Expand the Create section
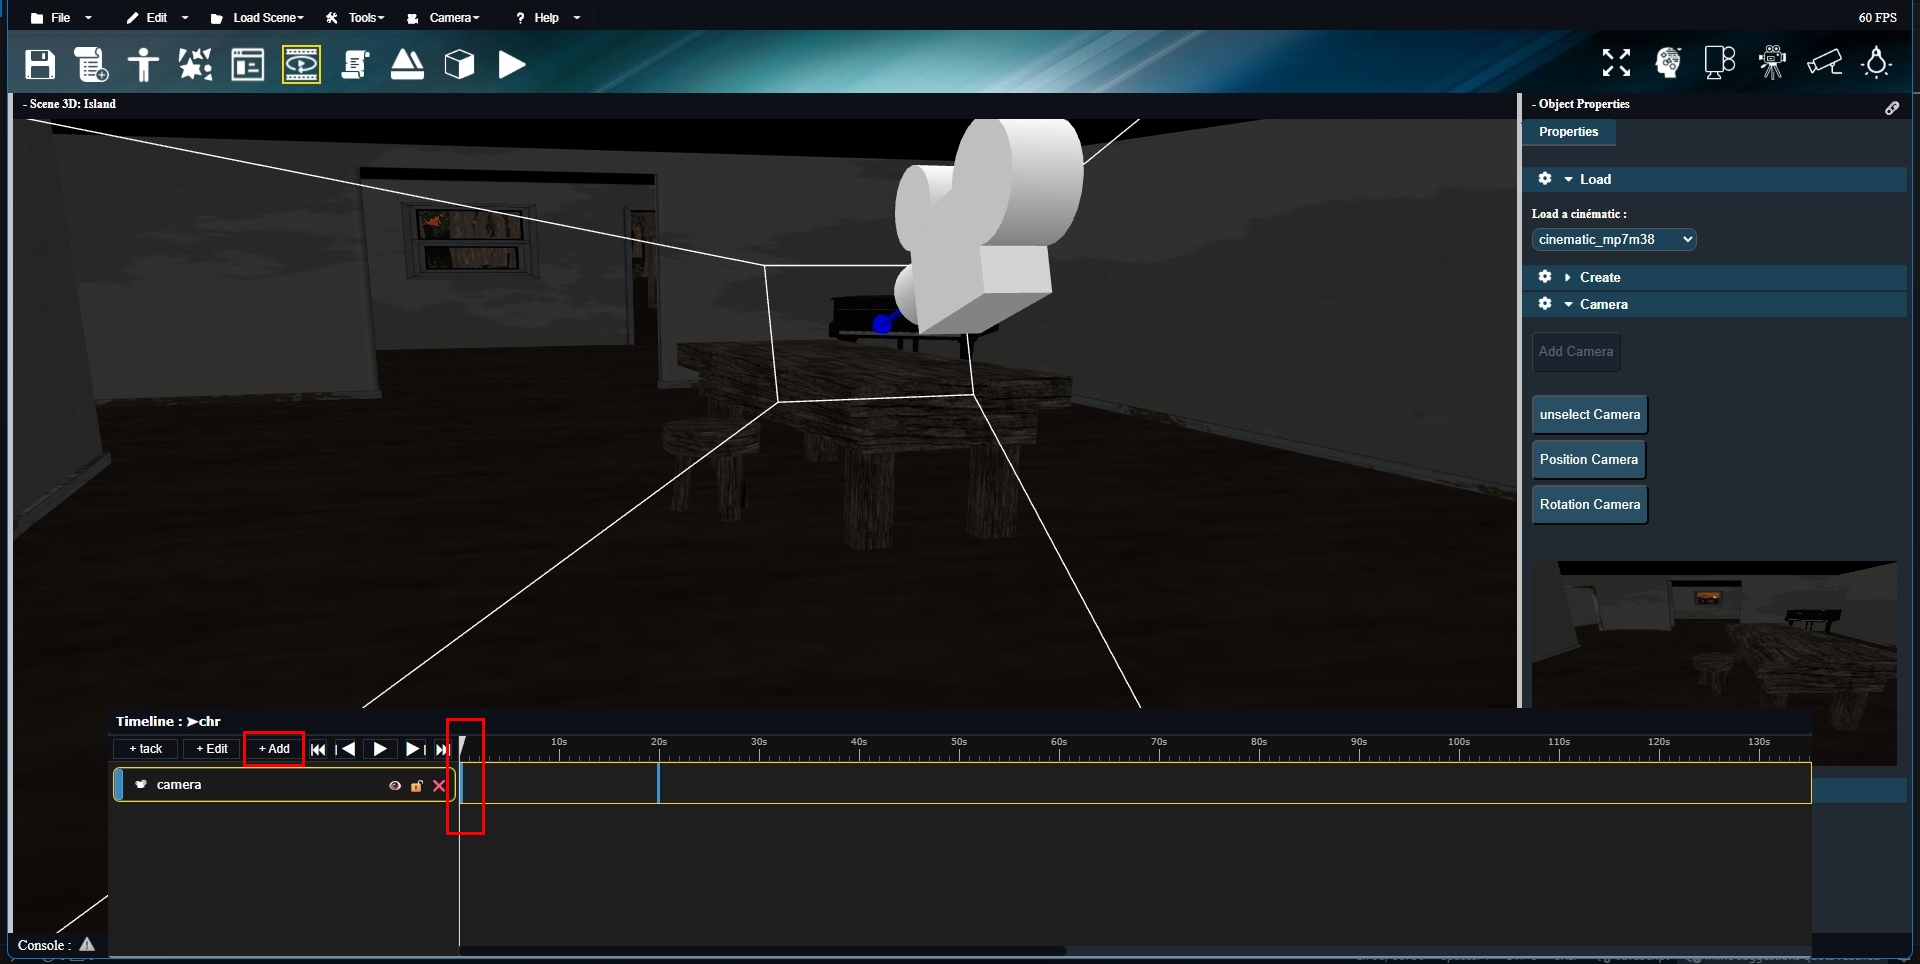The image size is (1920, 964). [x=1599, y=278]
